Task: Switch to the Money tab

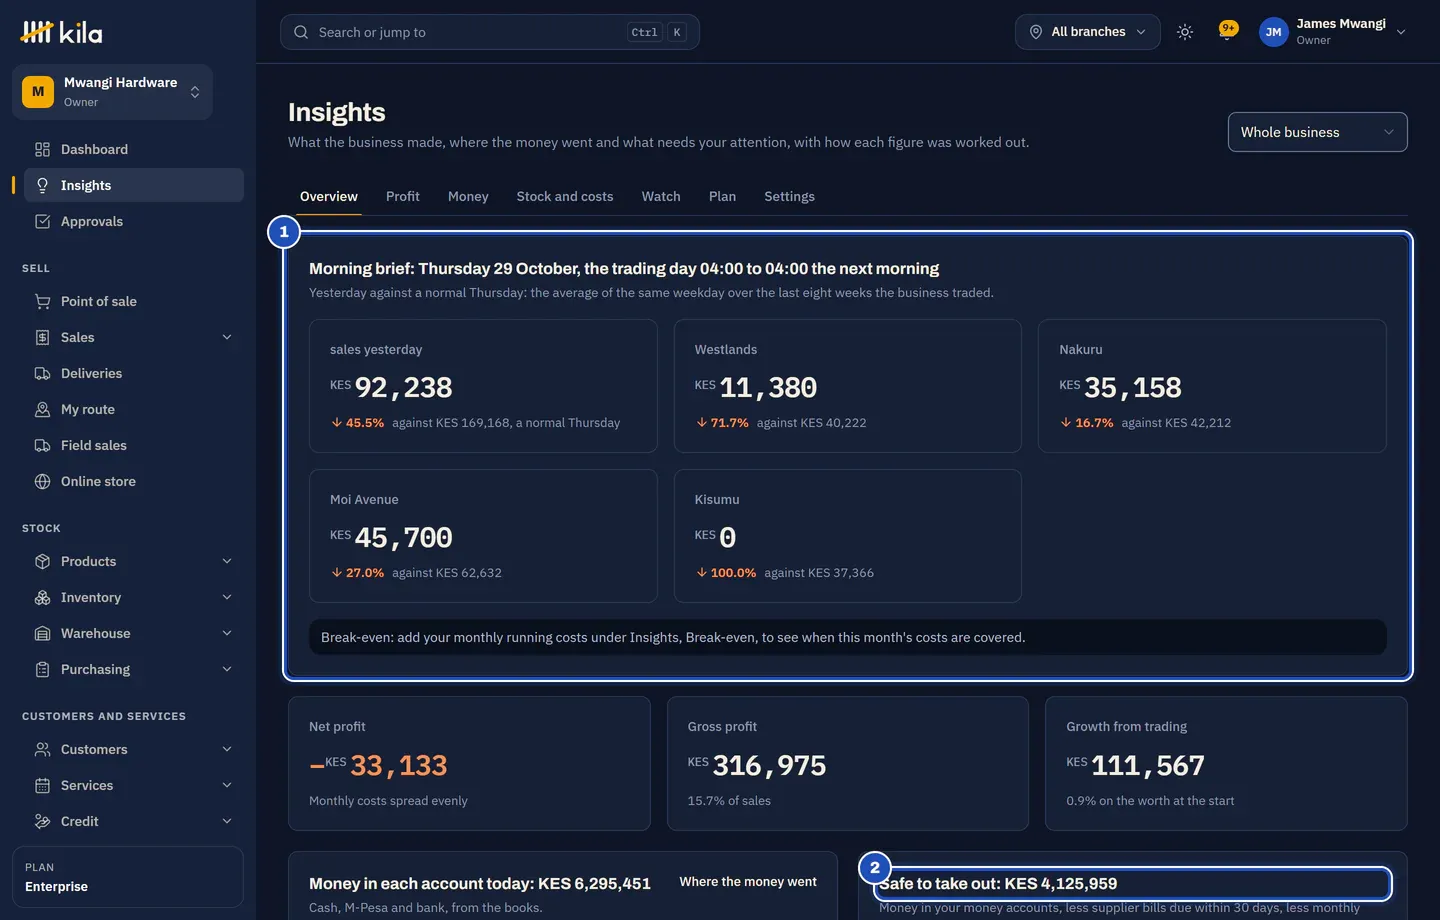Action: pos(468,197)
